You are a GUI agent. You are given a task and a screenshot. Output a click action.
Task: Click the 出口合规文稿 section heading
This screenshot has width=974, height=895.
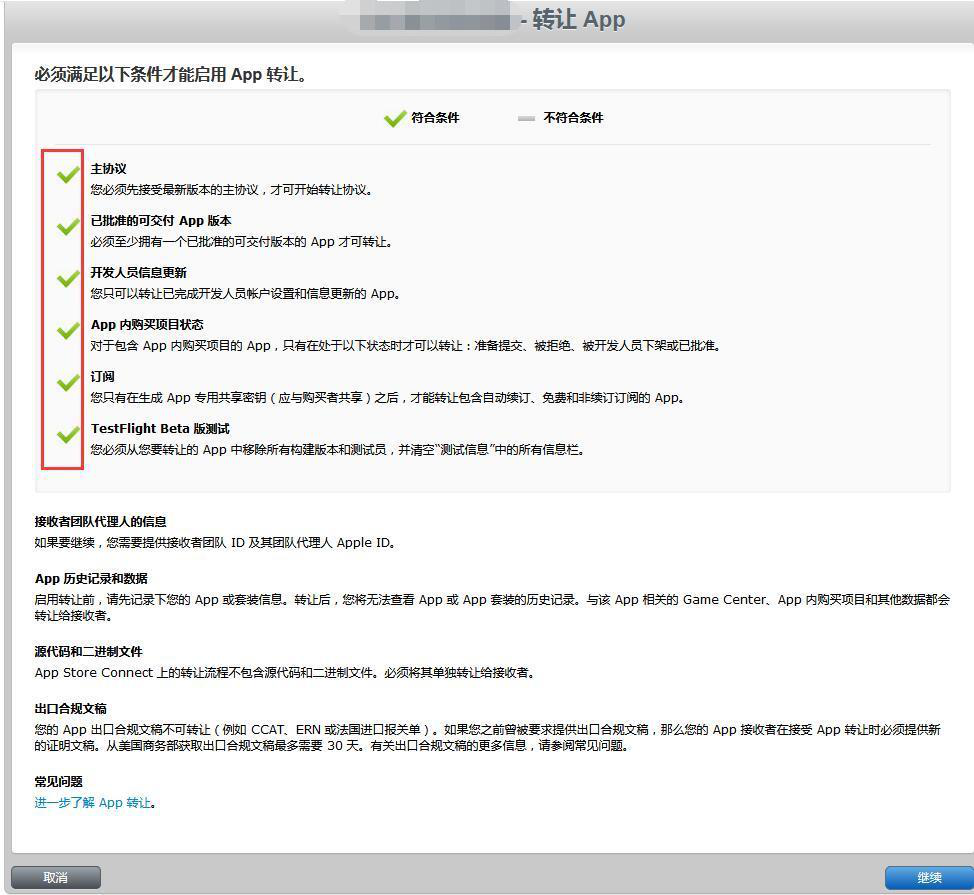70,708
